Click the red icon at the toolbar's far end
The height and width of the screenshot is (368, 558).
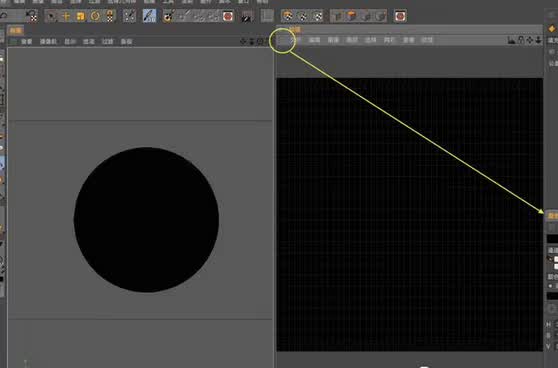click(x=400, y=16)
